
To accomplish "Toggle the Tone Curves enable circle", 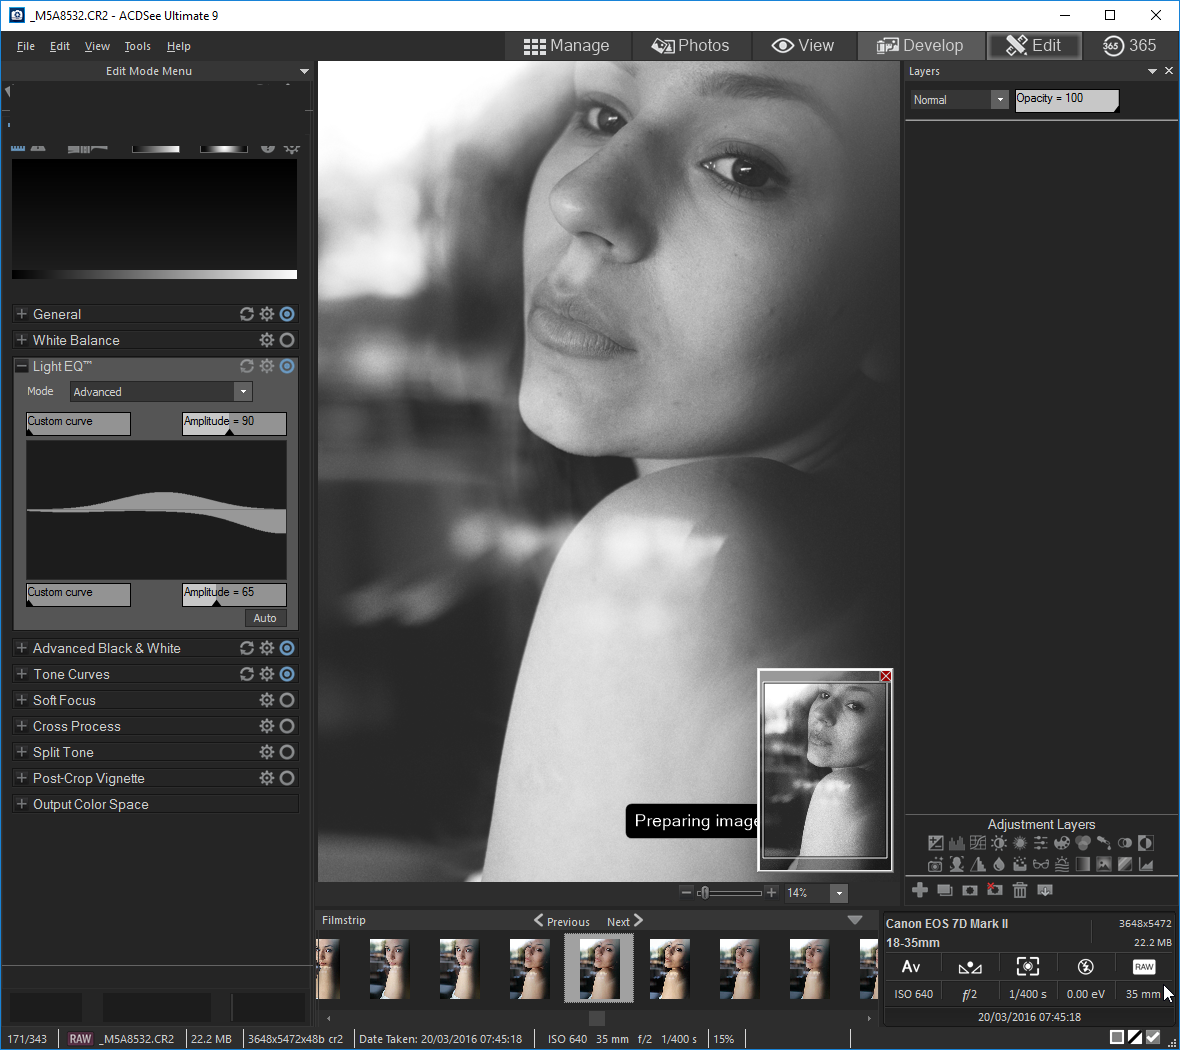I will (287, 674).
